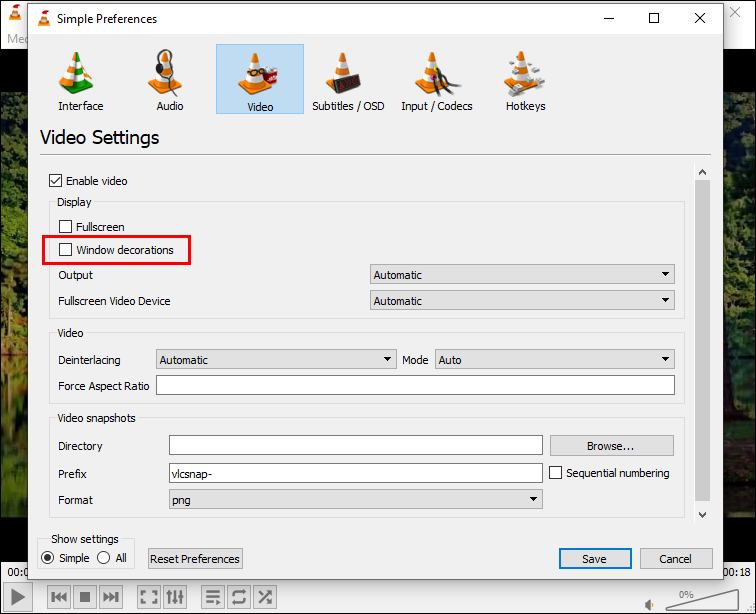
Task: Open Subtitles / OSD preferences
Action: coord(348,80)
